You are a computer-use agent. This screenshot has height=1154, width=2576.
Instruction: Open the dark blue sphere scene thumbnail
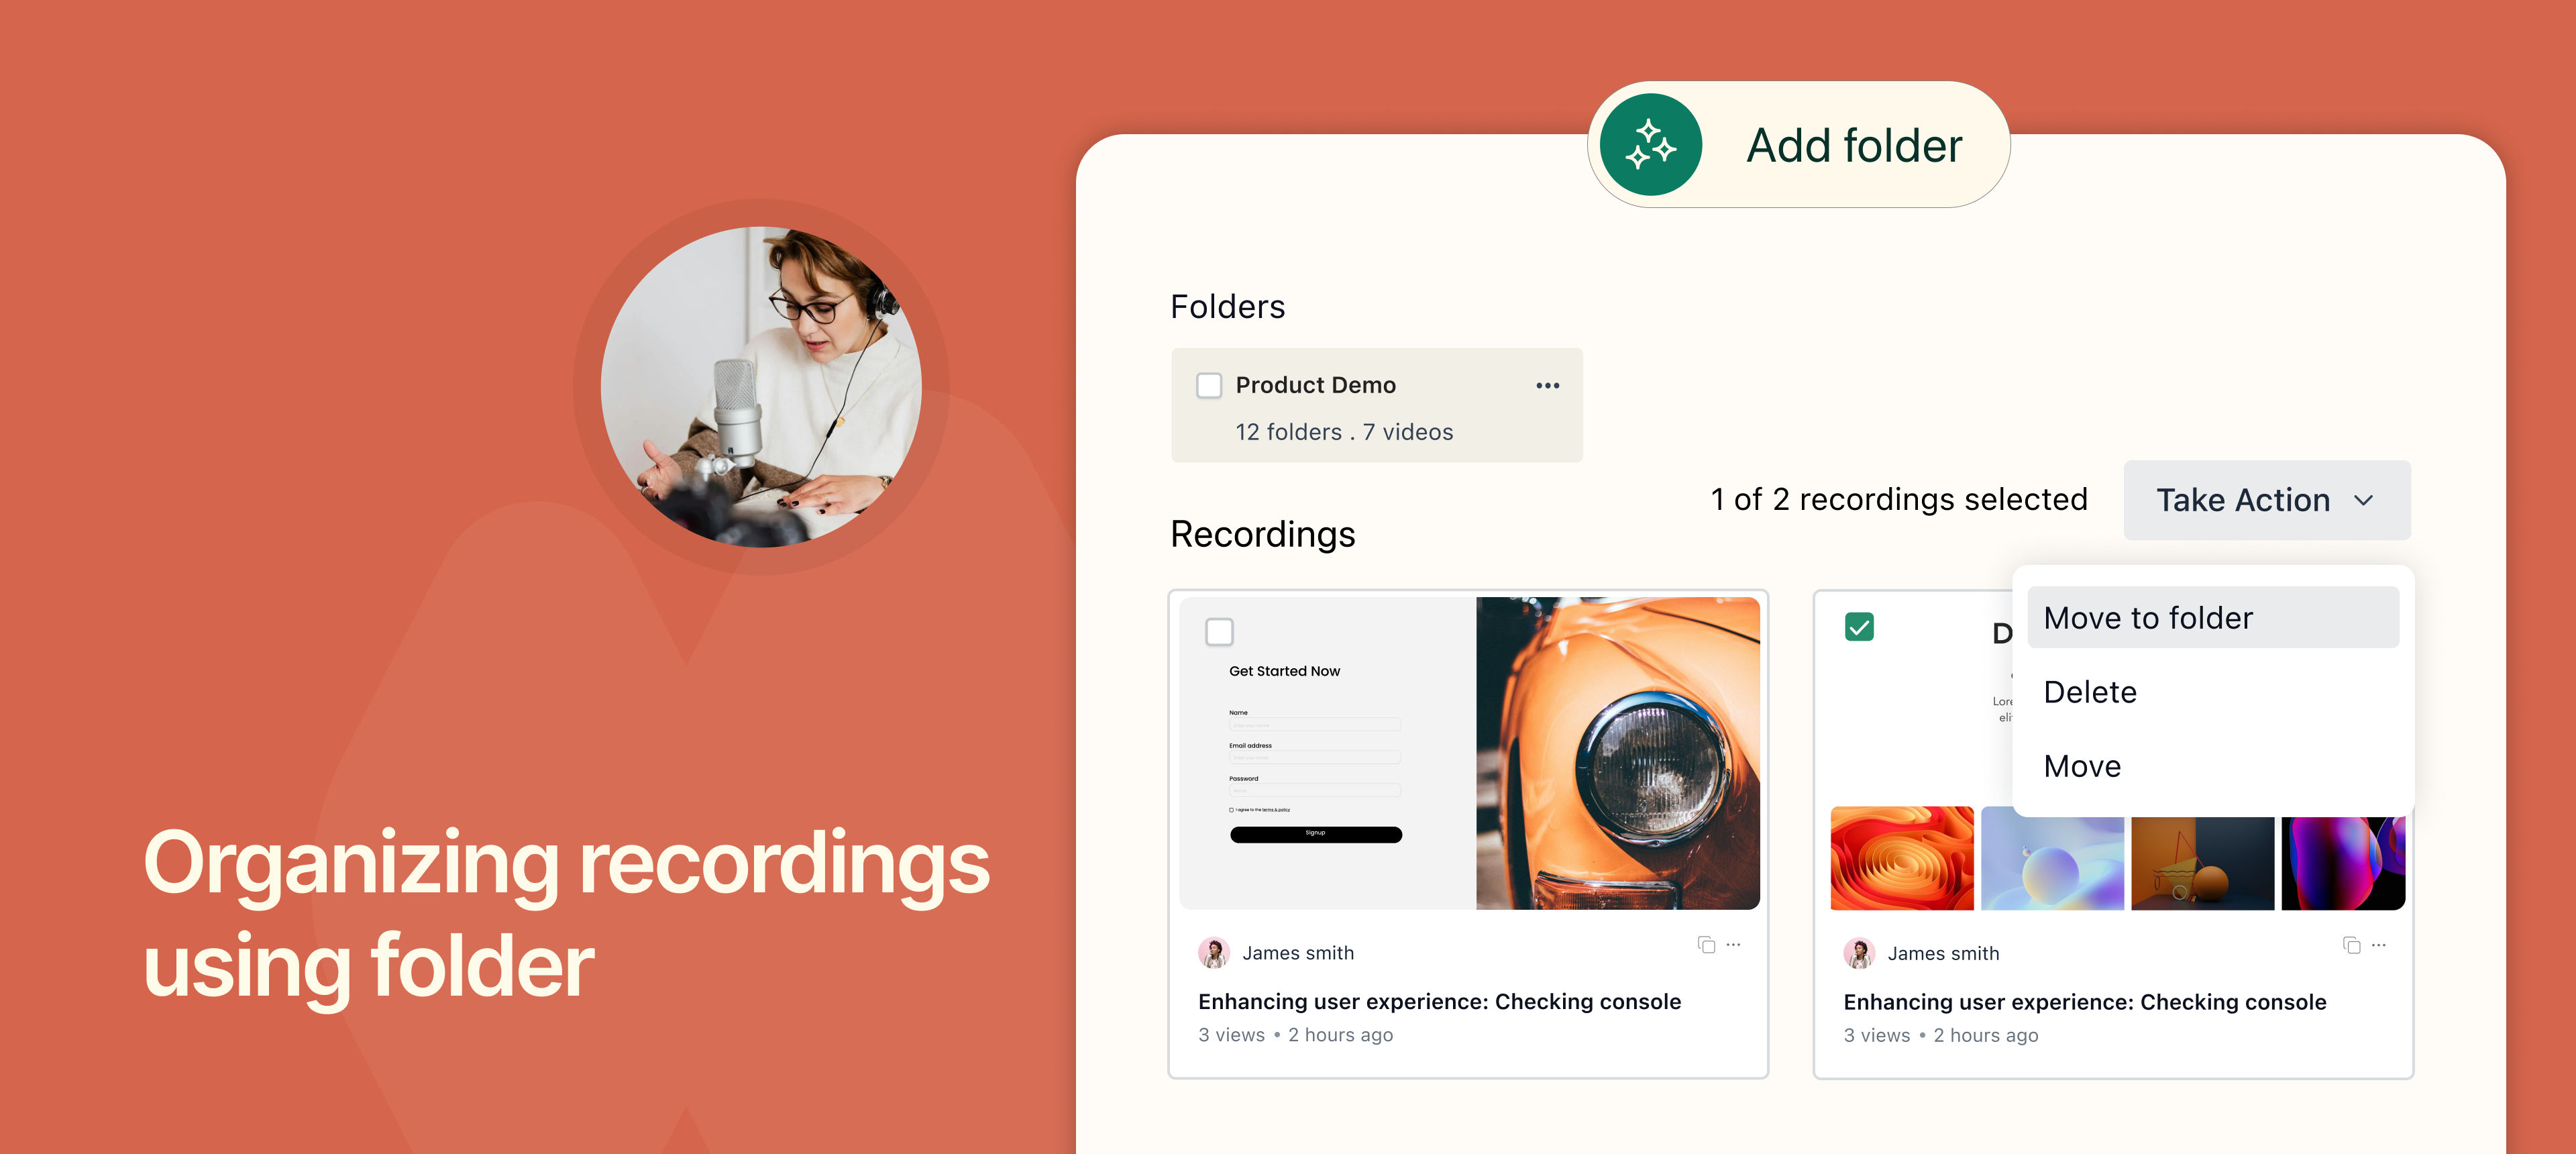(x=2202, y=863)
